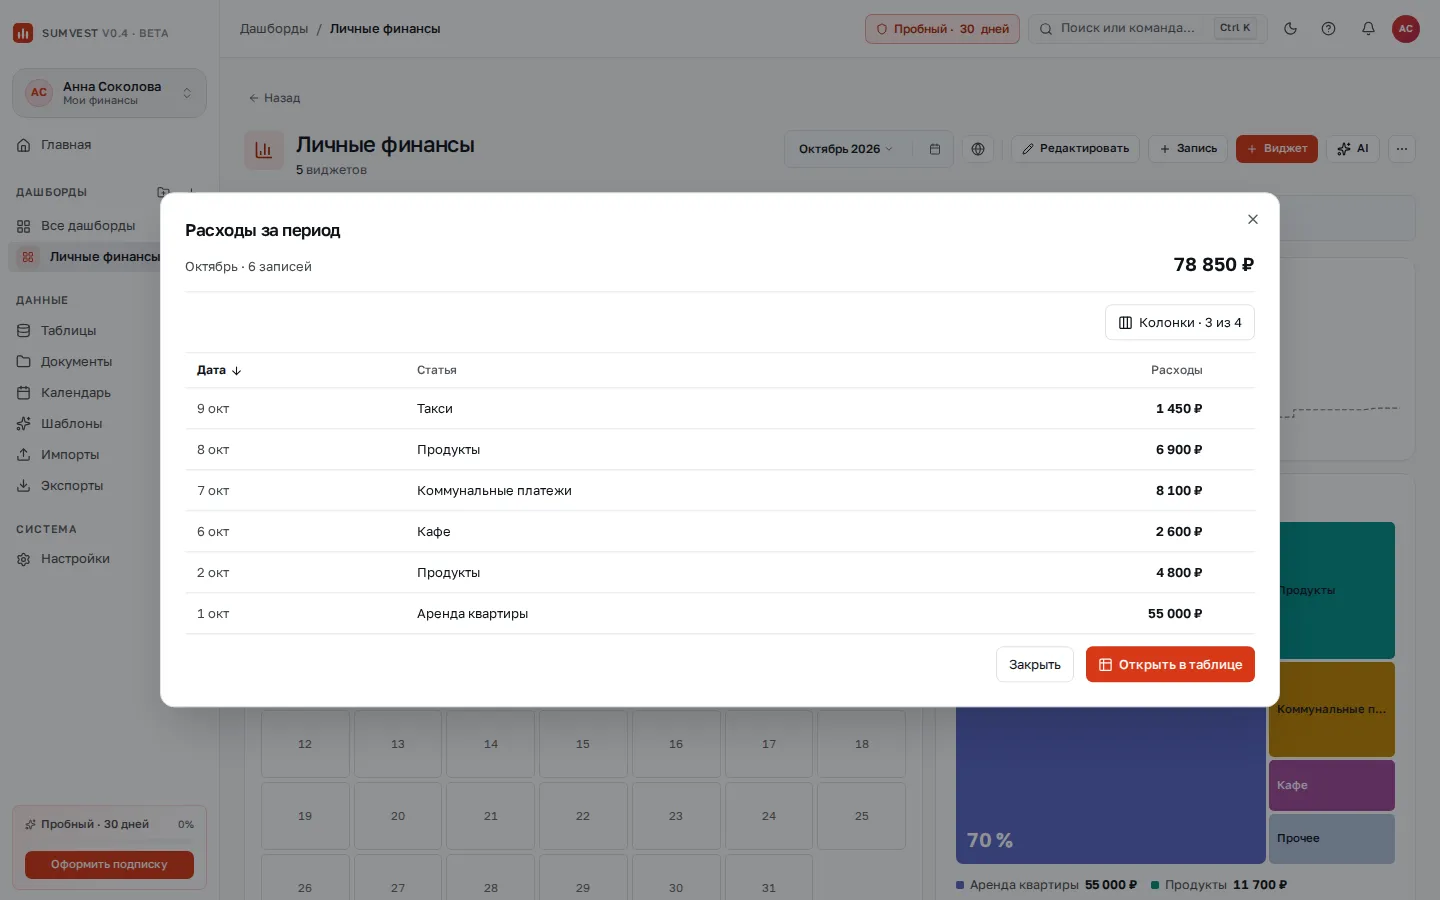Click the Закрыть button

[1035, 664]
